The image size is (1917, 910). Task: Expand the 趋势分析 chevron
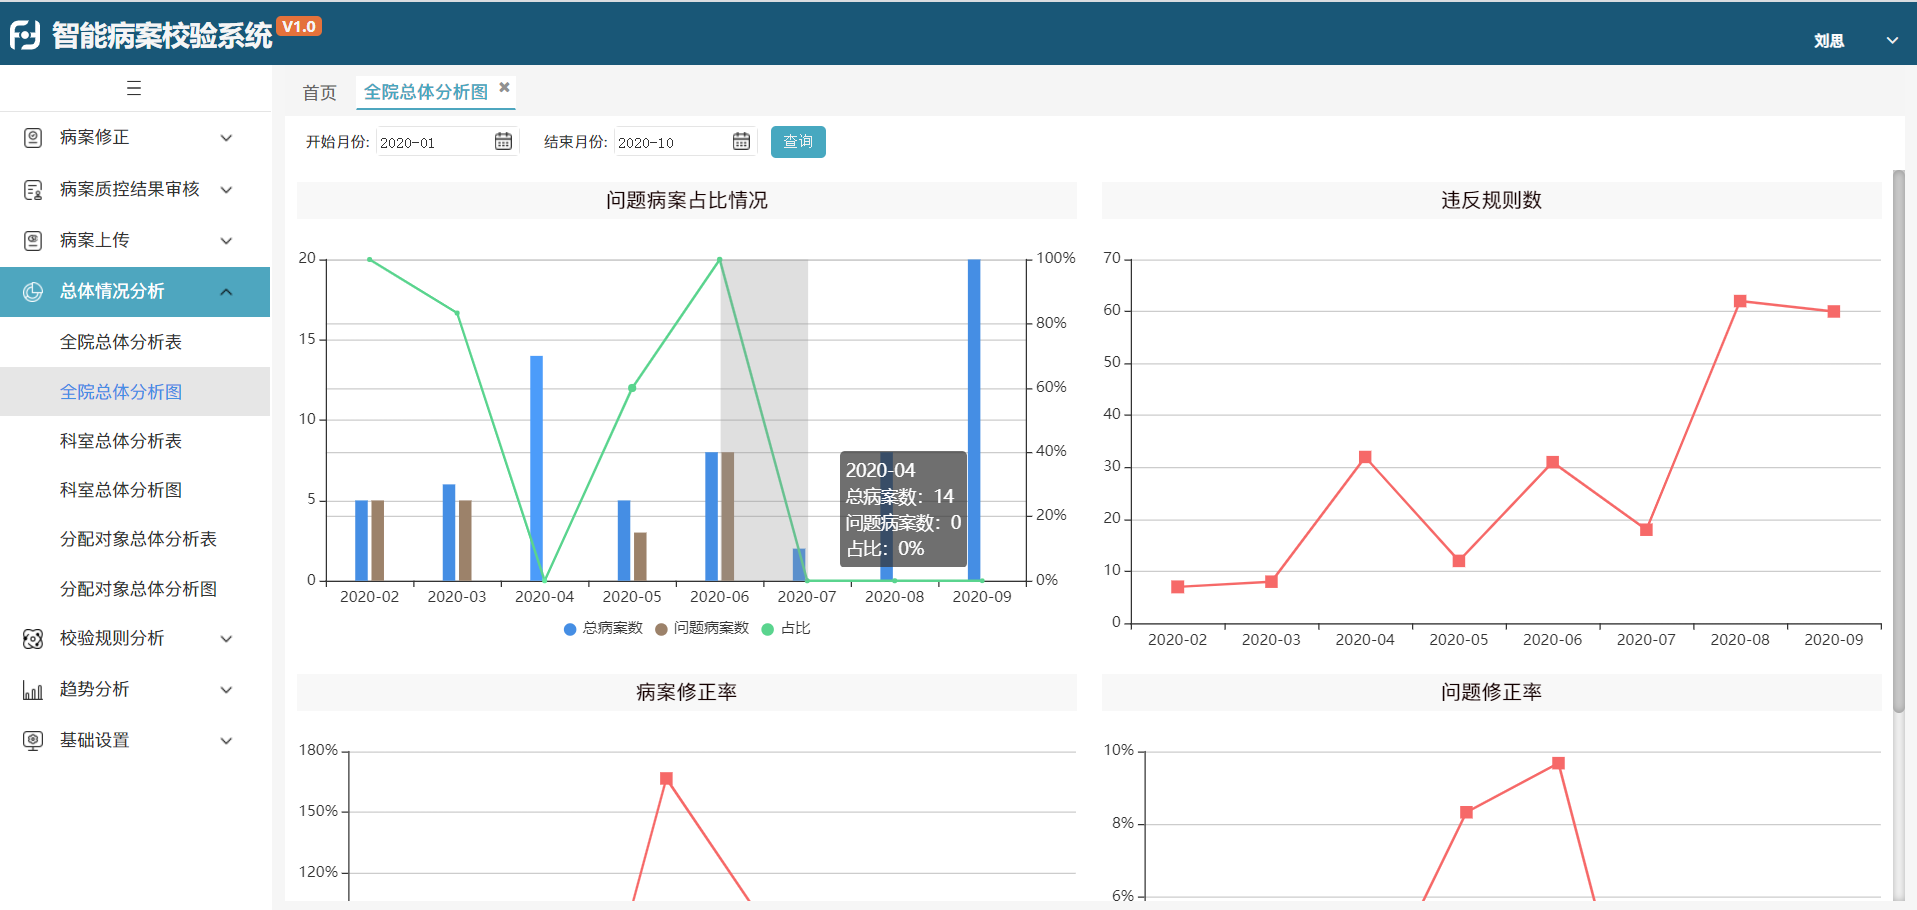(x=226, y=690)
